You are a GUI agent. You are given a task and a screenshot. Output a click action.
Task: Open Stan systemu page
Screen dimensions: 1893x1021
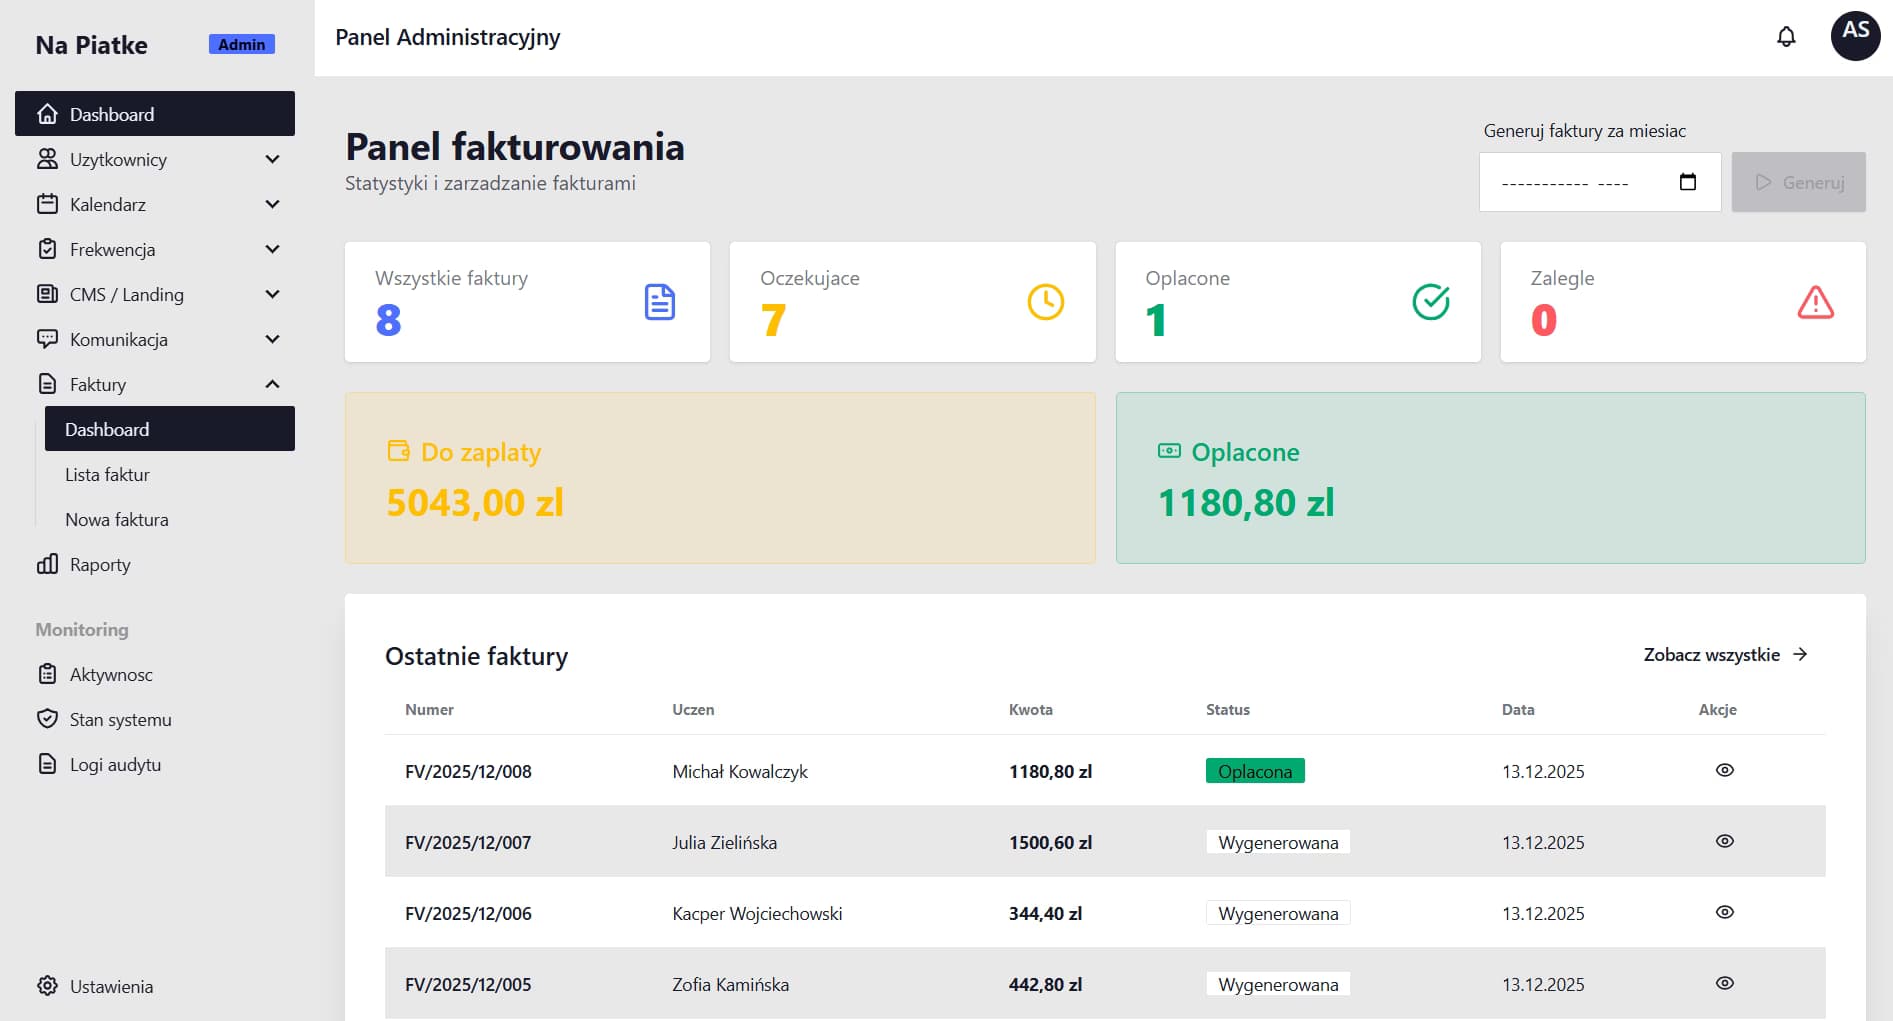pyautogui.click(x=155, y=719)
